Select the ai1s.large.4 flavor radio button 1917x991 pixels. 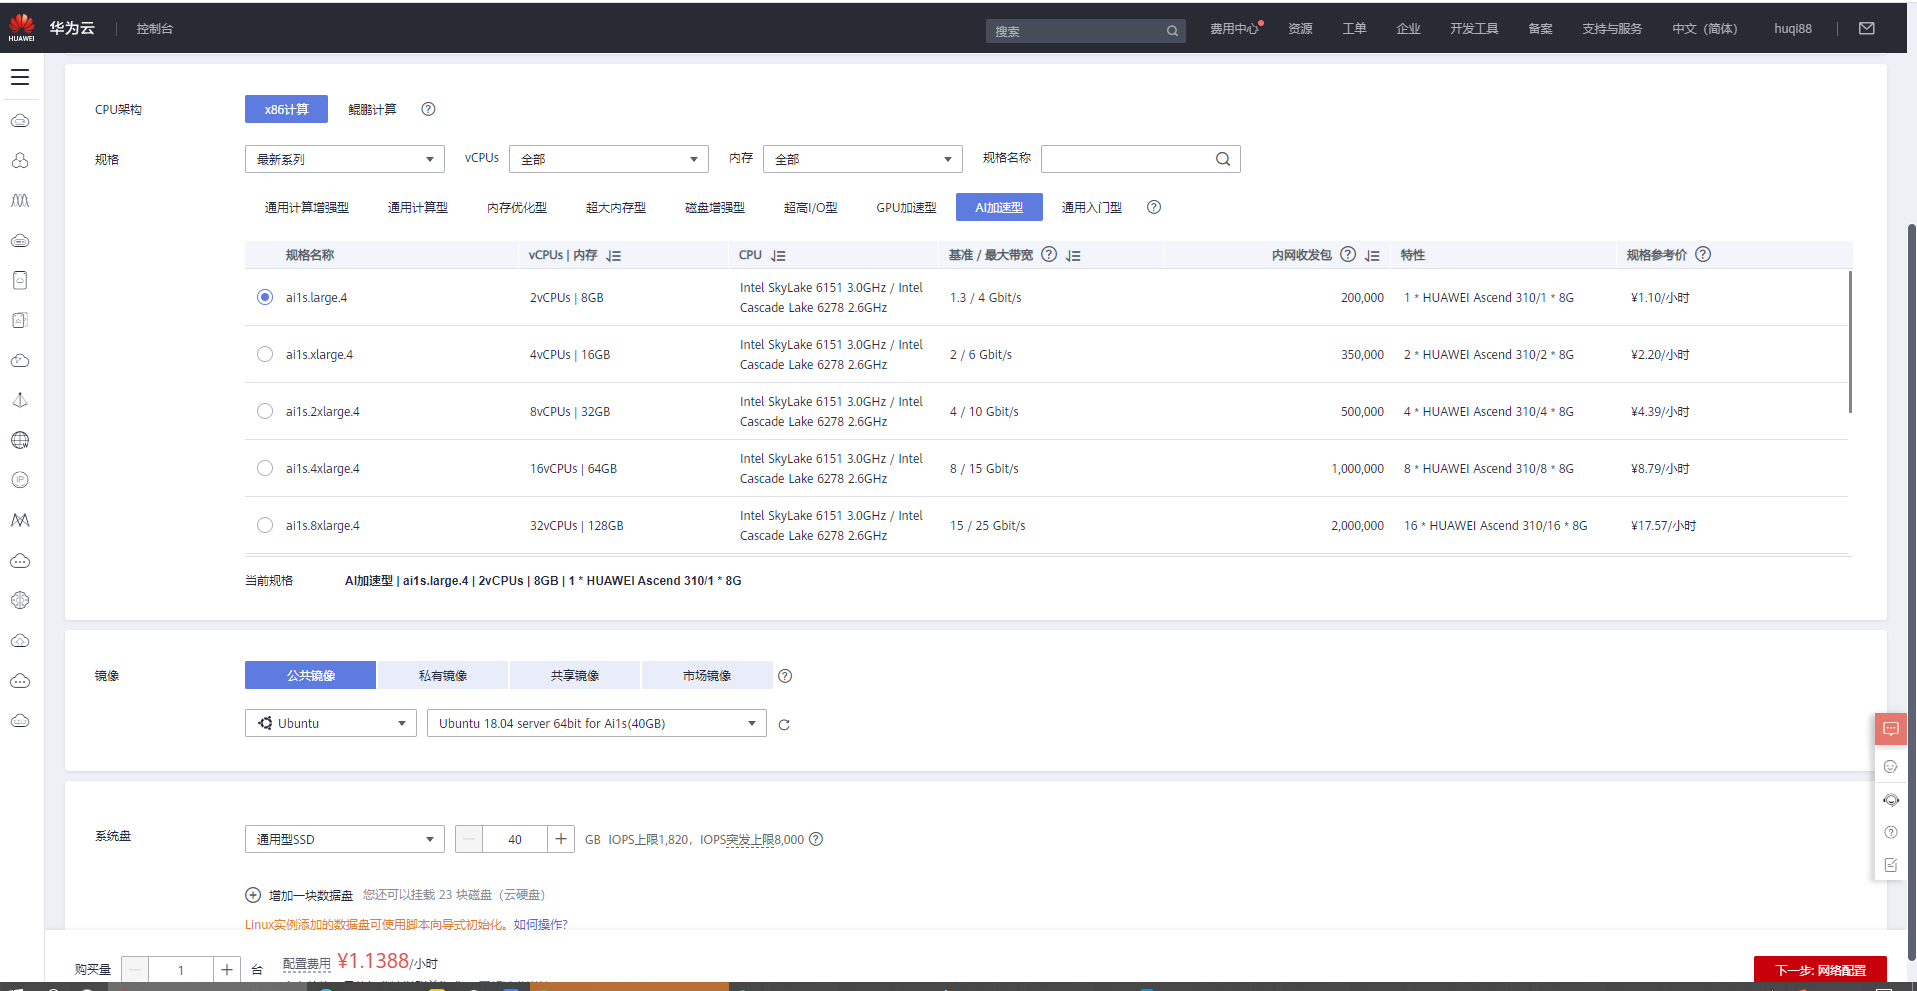[265, 297]
